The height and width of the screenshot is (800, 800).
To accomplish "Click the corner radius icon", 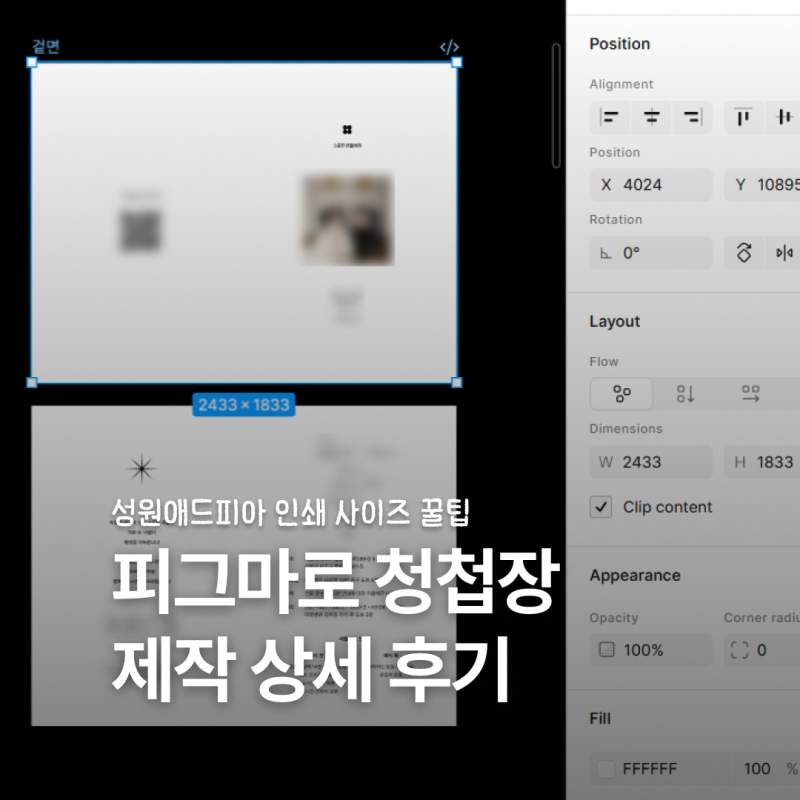I will [x=739, y=649].
